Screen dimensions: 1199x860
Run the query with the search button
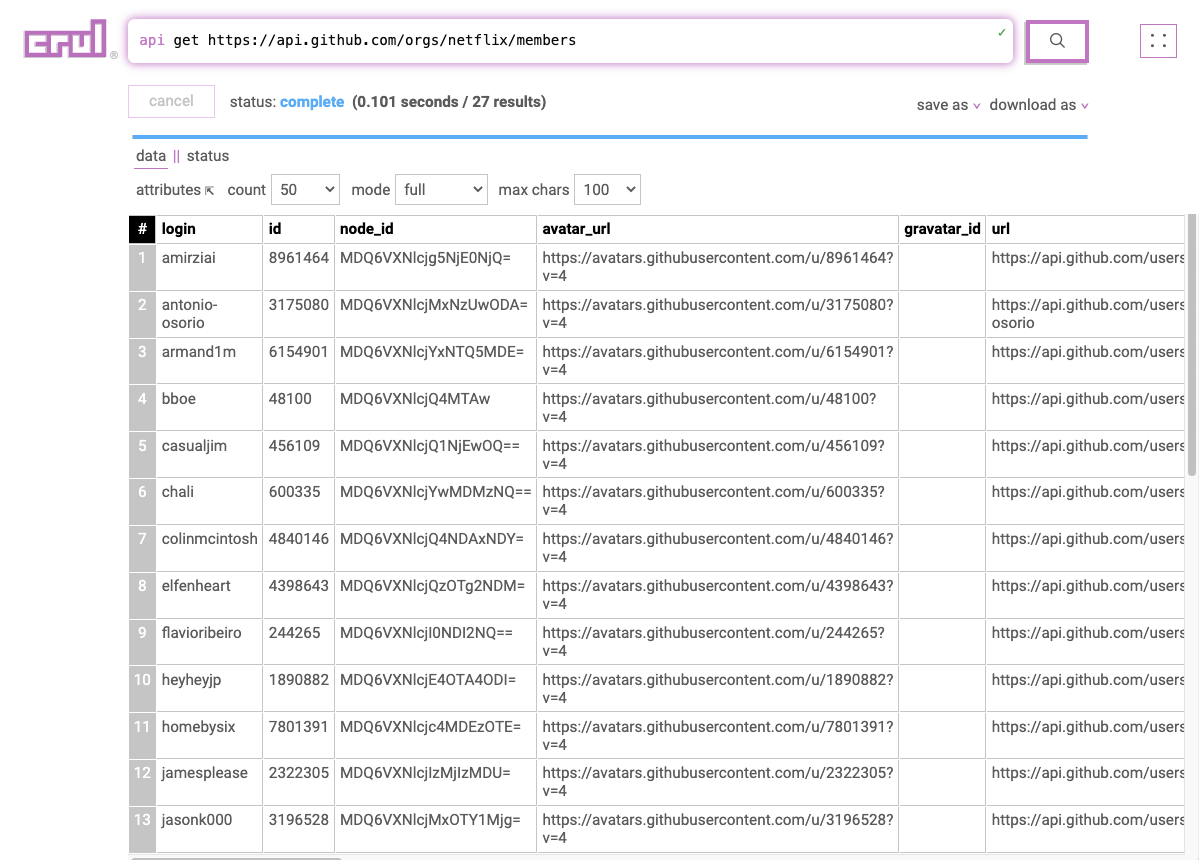click(1057, 41)
